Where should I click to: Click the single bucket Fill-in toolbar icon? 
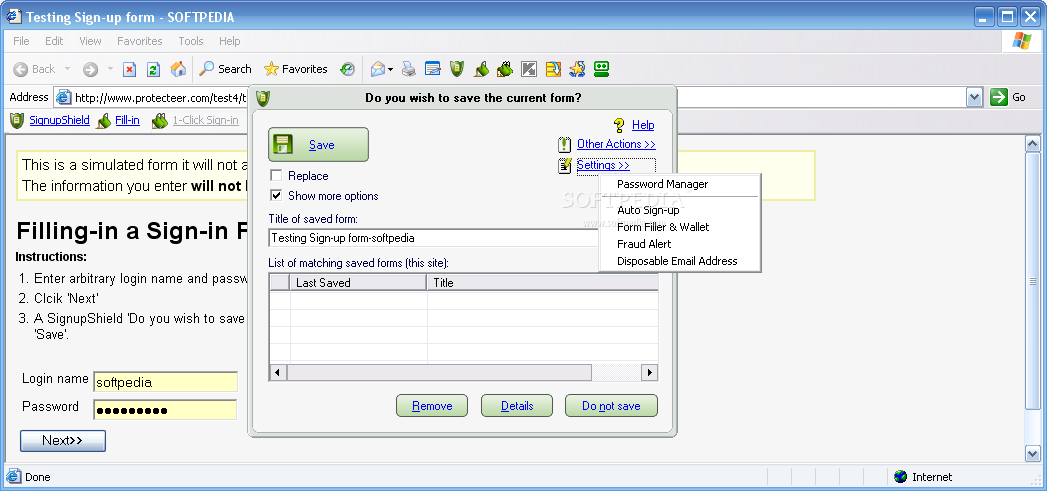click(481, 69)
